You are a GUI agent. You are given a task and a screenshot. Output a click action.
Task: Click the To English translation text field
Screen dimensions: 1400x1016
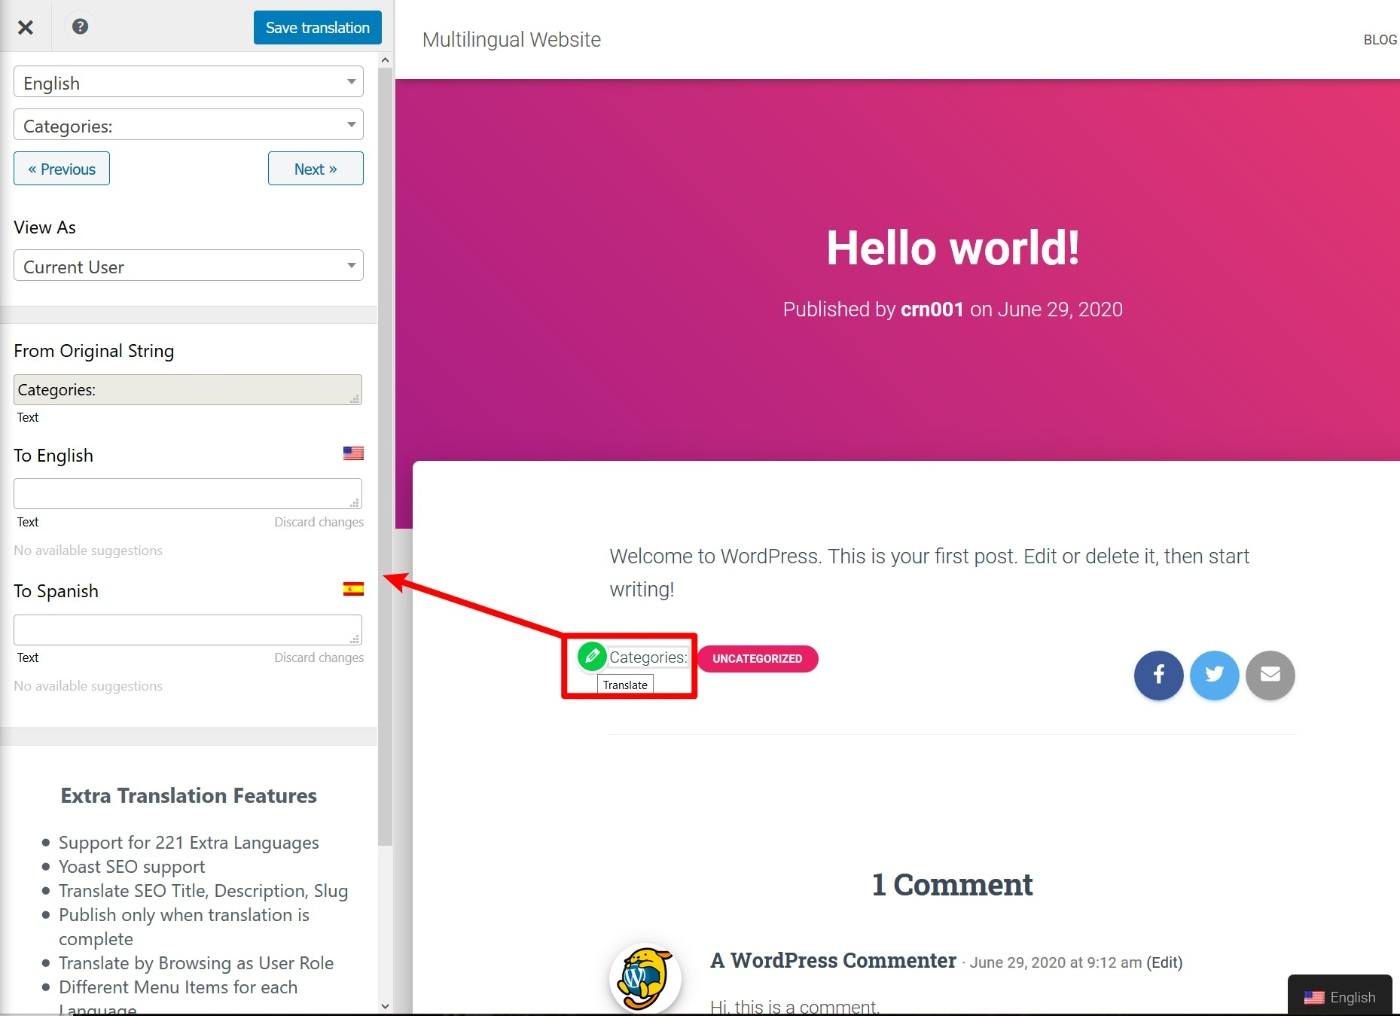click(x=187, y=493)
